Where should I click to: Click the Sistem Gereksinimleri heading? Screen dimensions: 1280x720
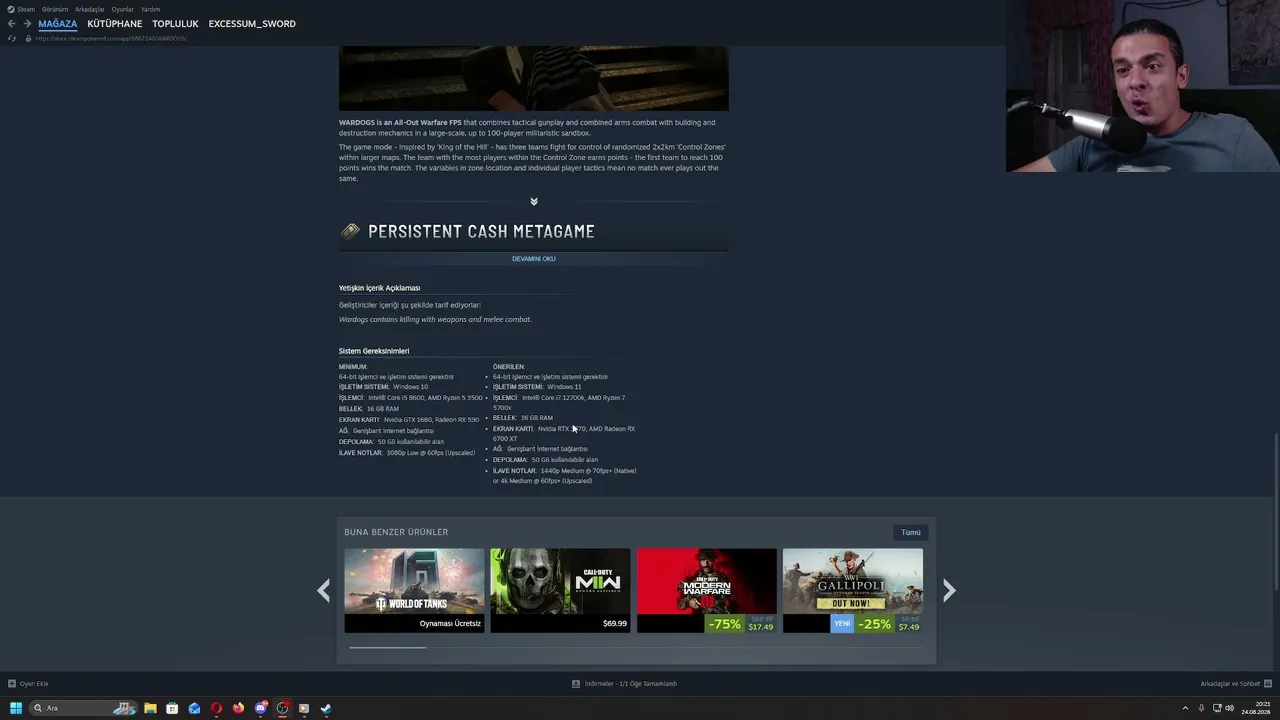(x=374, y=351)
